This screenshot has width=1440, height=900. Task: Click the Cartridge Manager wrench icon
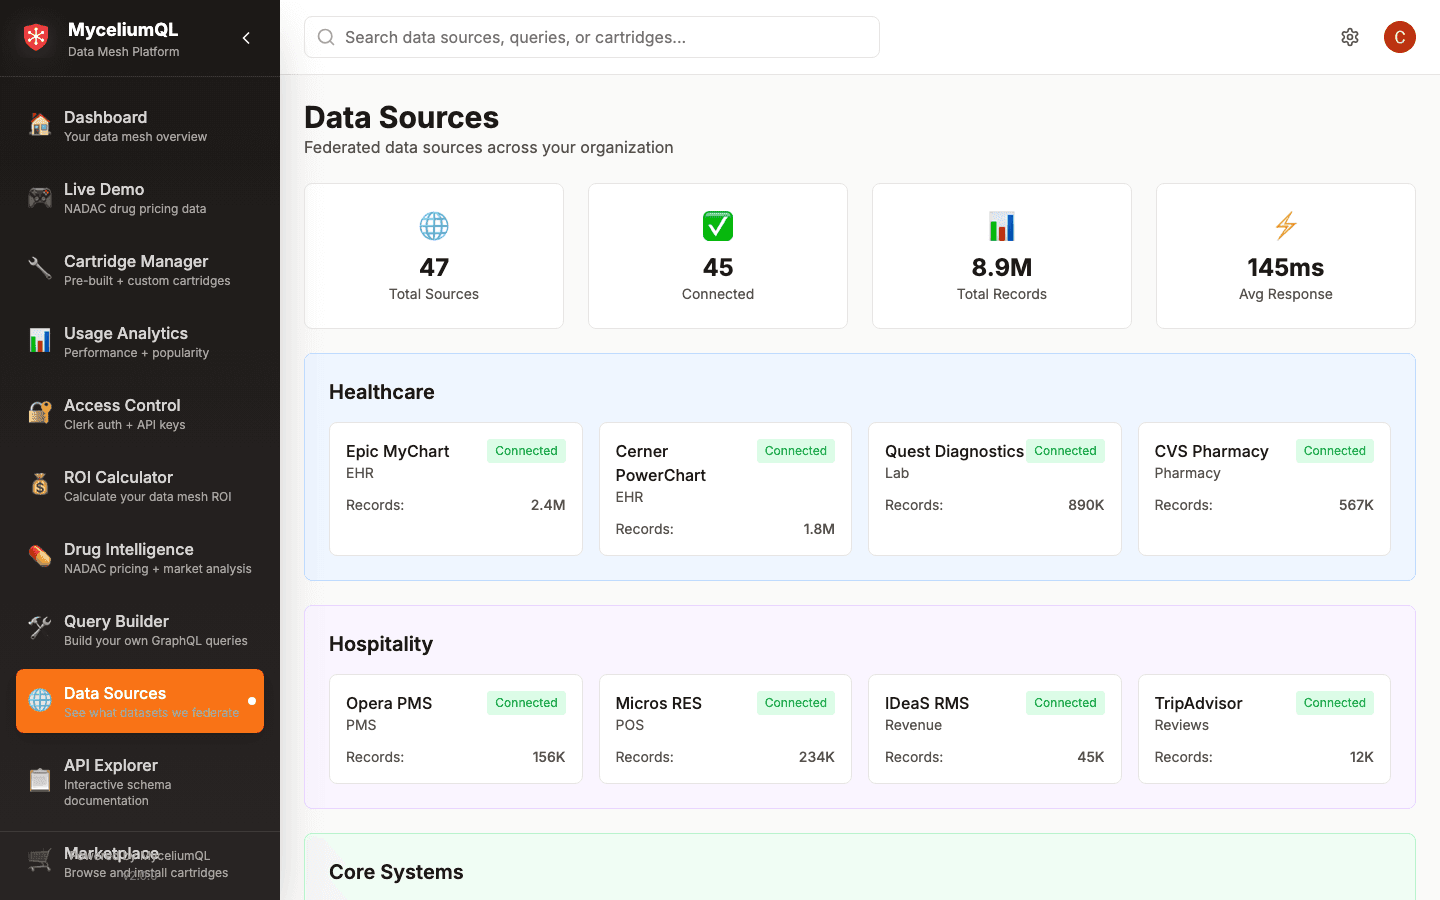[40, 269]
